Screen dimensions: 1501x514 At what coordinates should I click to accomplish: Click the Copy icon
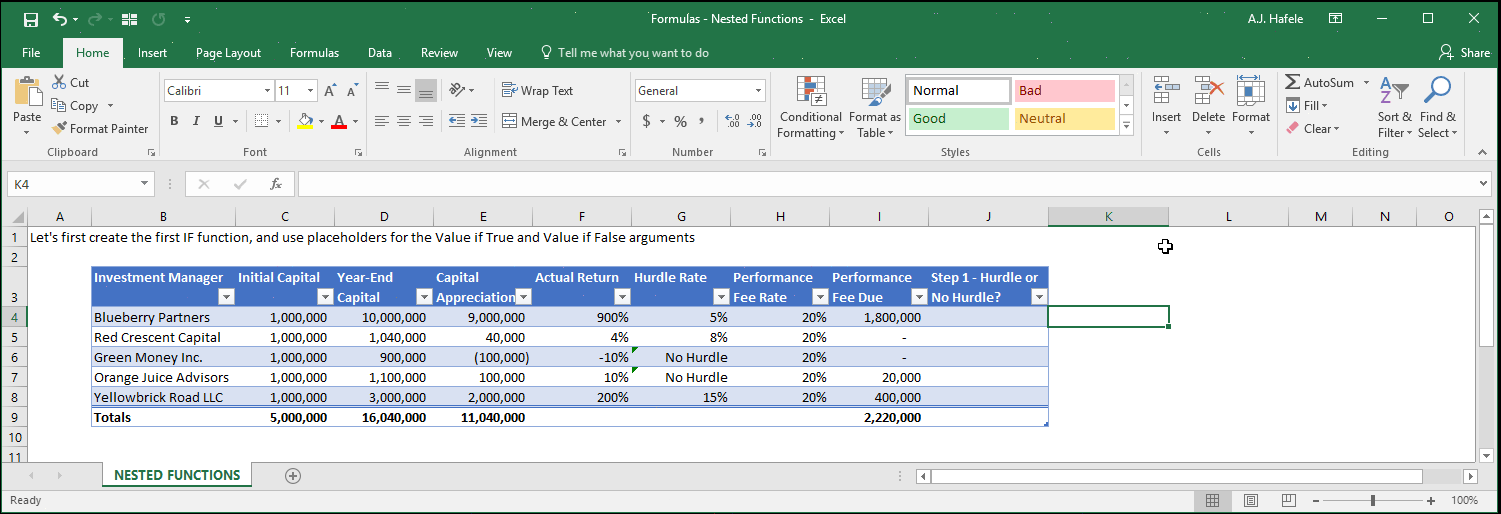59,105
